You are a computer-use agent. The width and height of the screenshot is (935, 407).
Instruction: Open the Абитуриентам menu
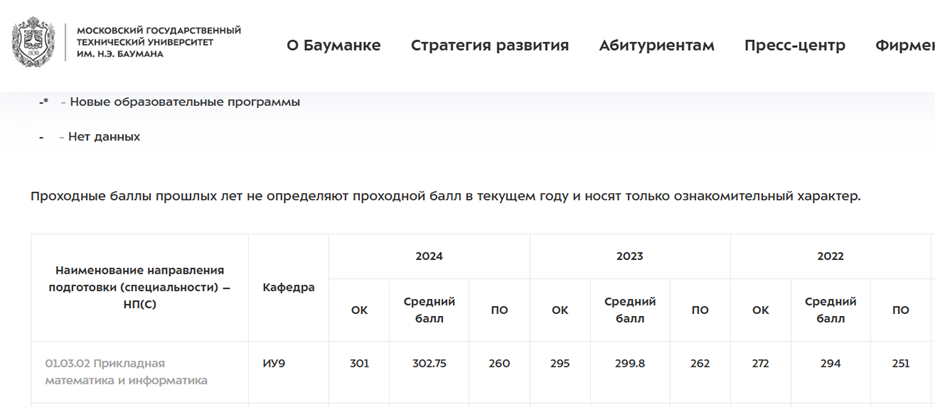click(657, 45)
